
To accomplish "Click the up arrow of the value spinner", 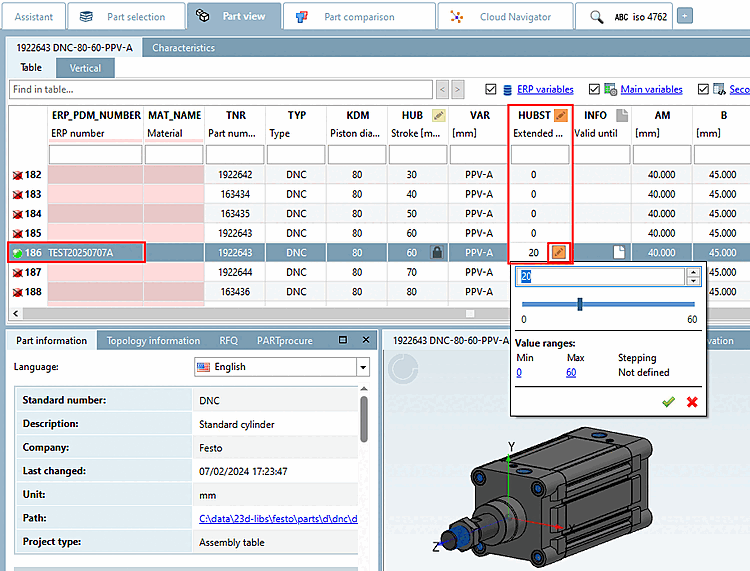I will click(x=691, y=272).
